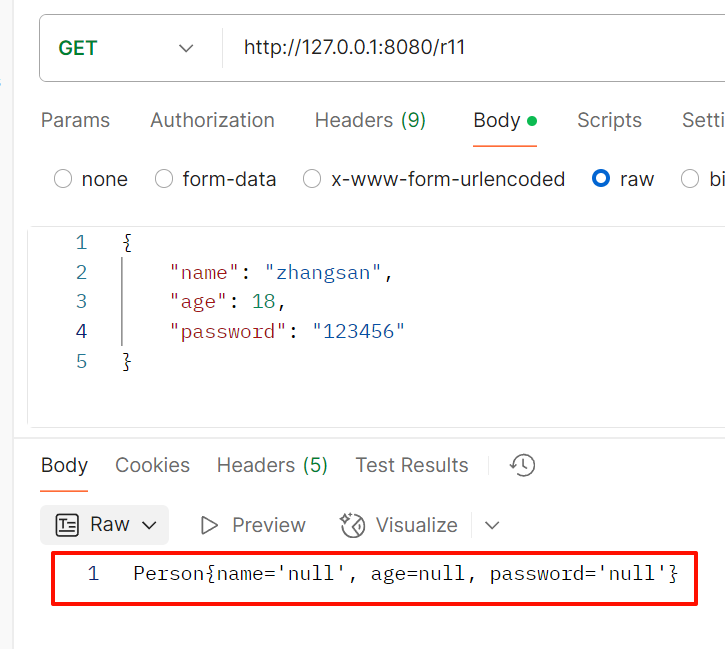The width and height of the screenshot is (725, 649).
Task: Click the request URL input field
Action: (x=474, y=47)
